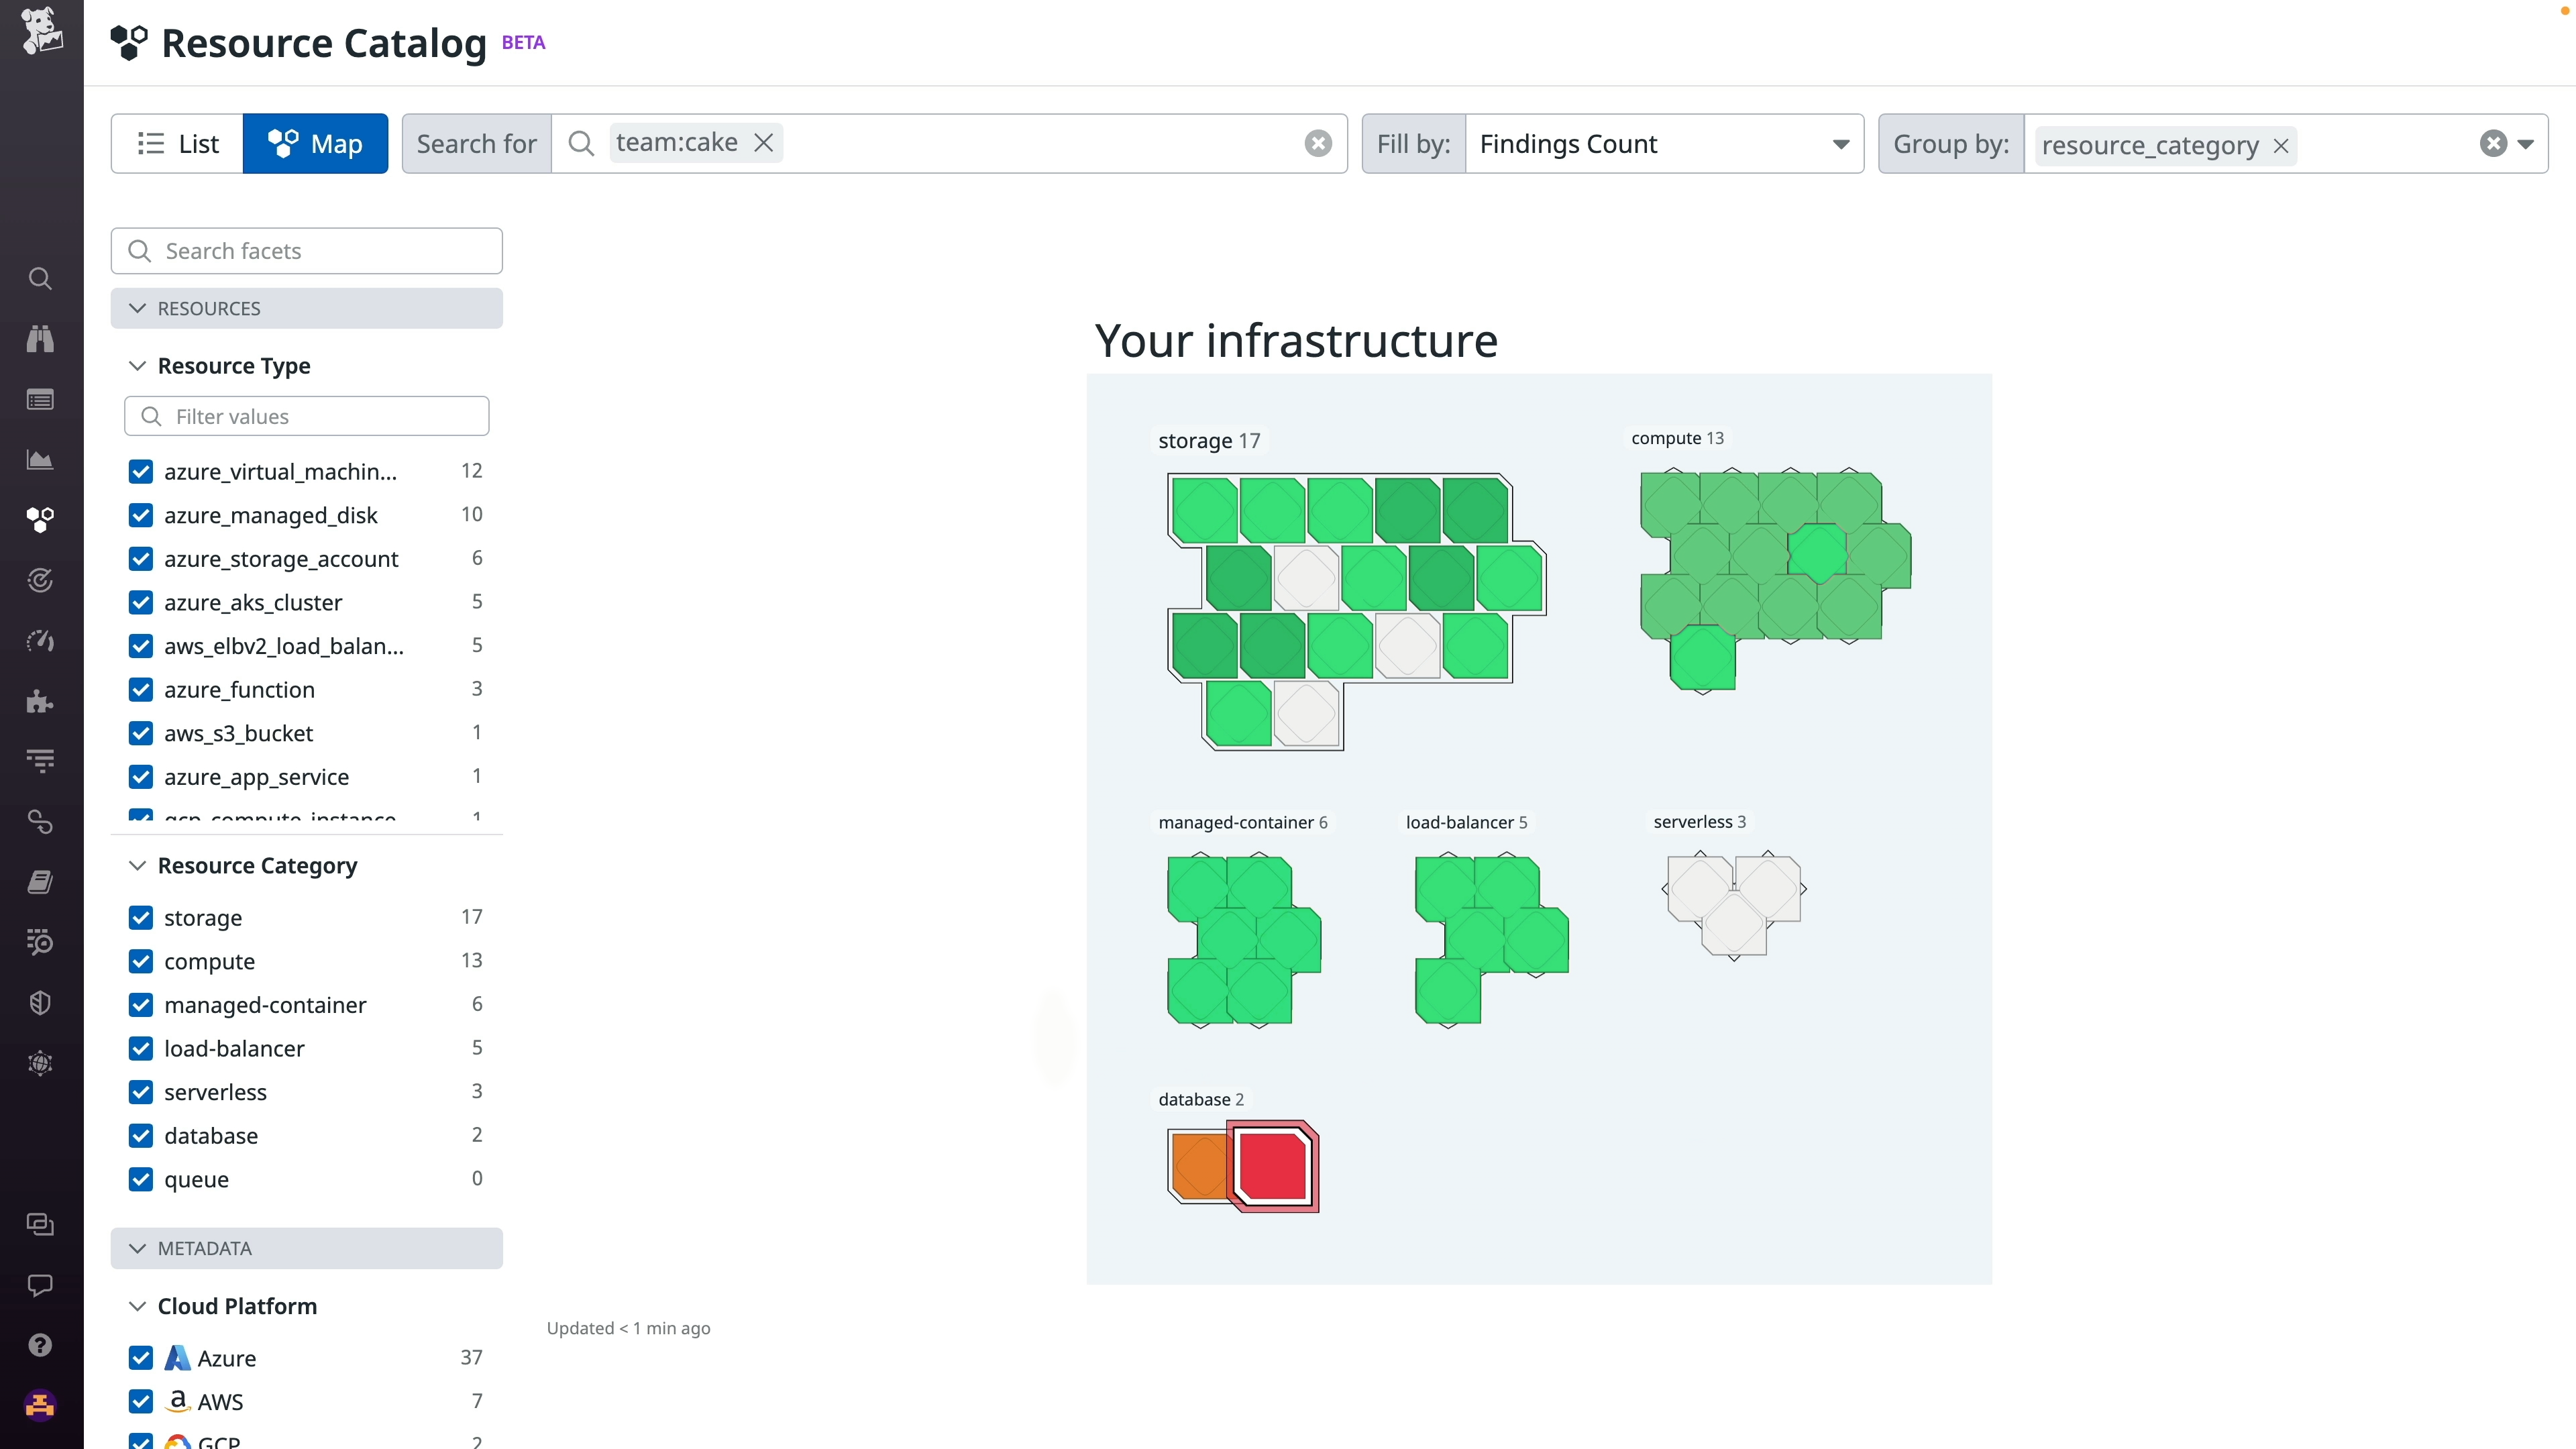Disable the AWS cloud platform filter

coord(141,1401)
